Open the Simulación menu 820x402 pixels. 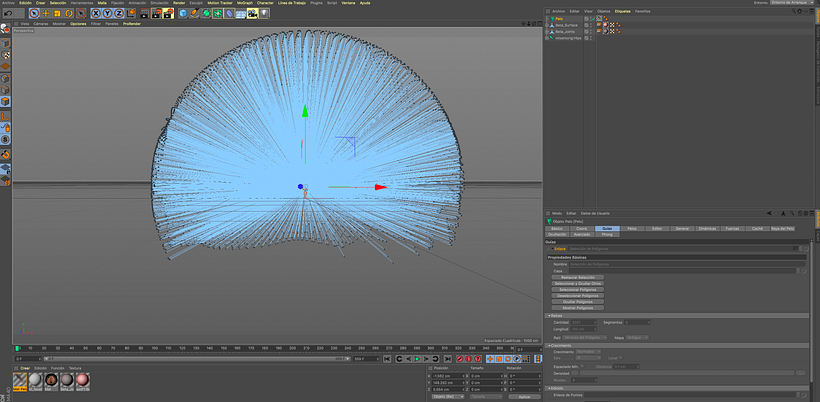(x=160, y=3)
